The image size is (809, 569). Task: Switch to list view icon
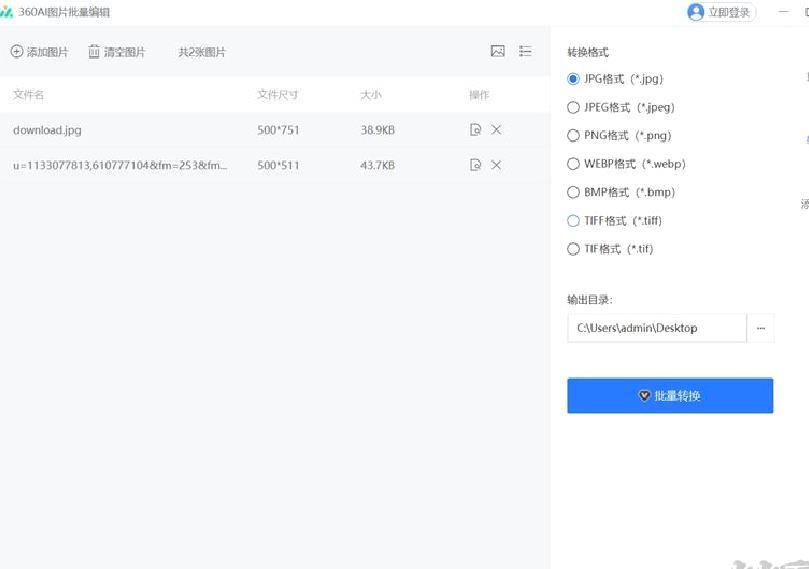[525, 51]
